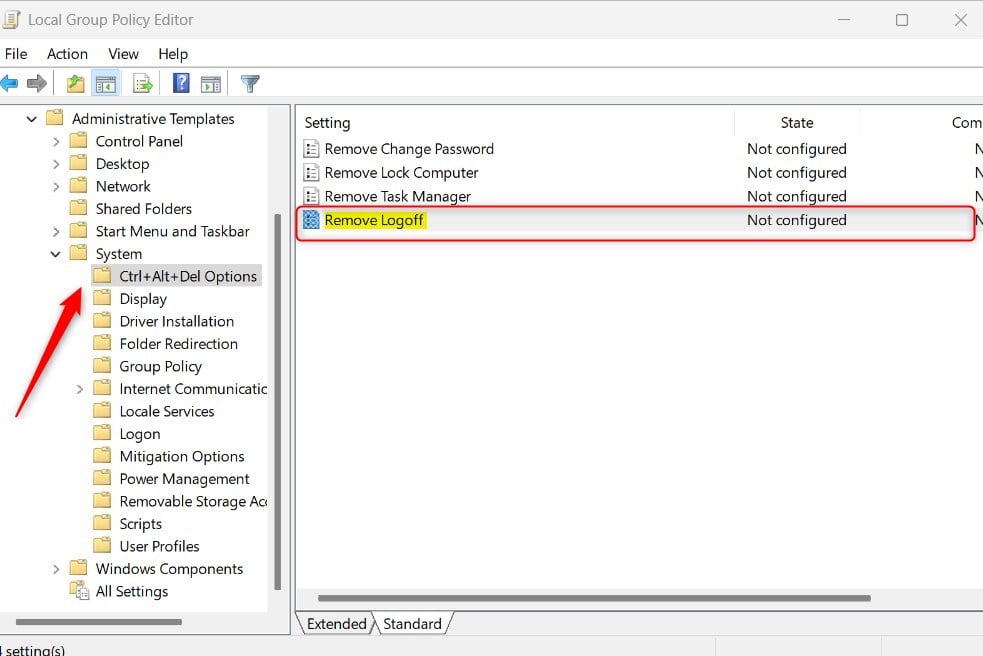
Task: Minimize the Local Group Policy Editor window
Action: (x=844, y=20)
